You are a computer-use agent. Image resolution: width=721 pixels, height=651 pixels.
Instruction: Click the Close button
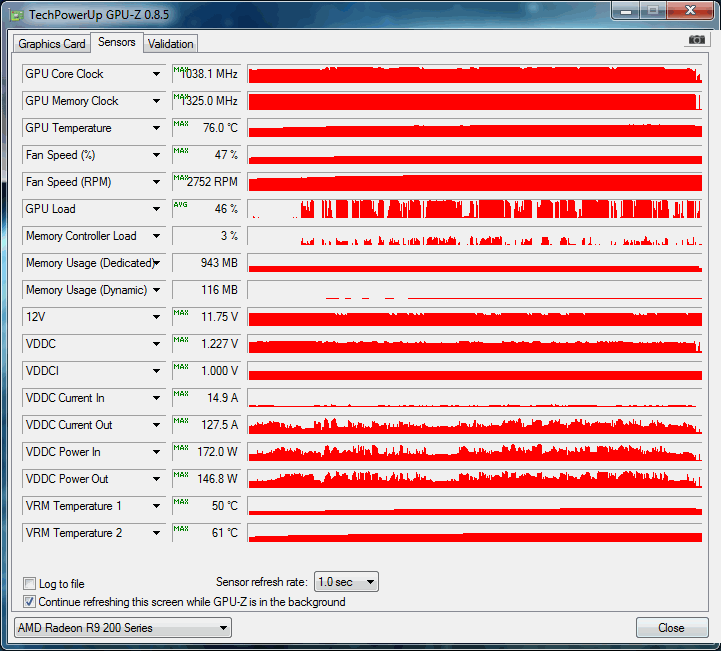(672, 628)
